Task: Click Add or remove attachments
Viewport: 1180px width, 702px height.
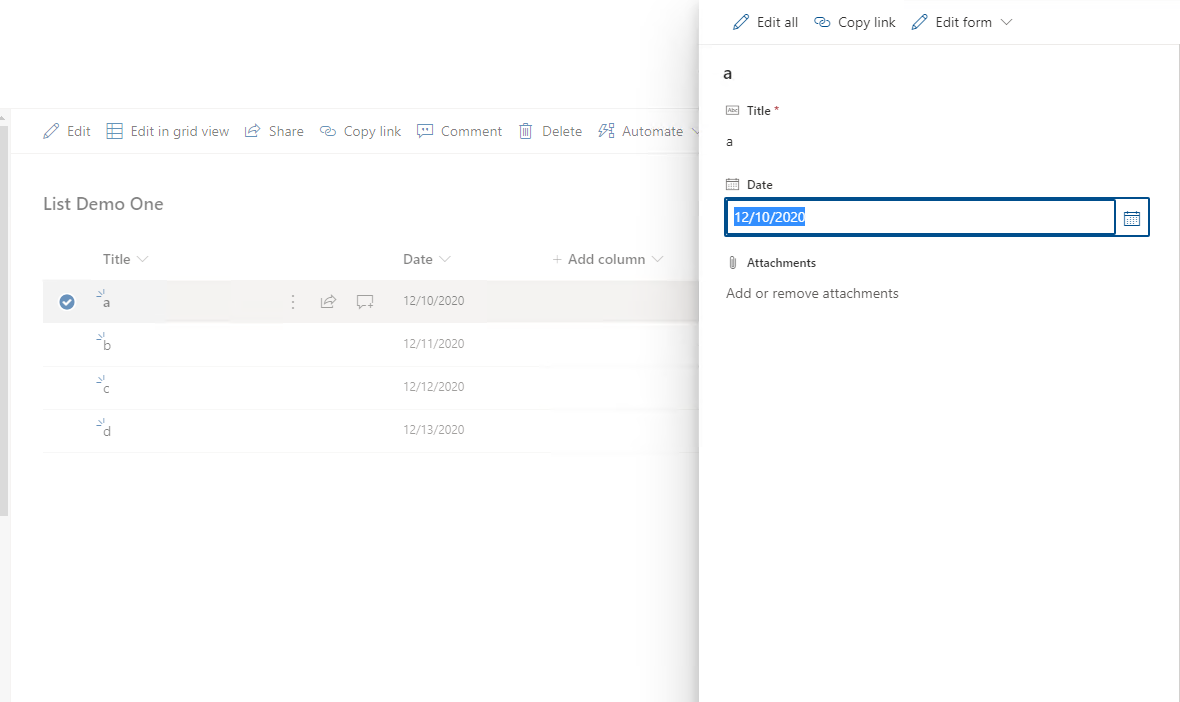Action: pos(812,293)
